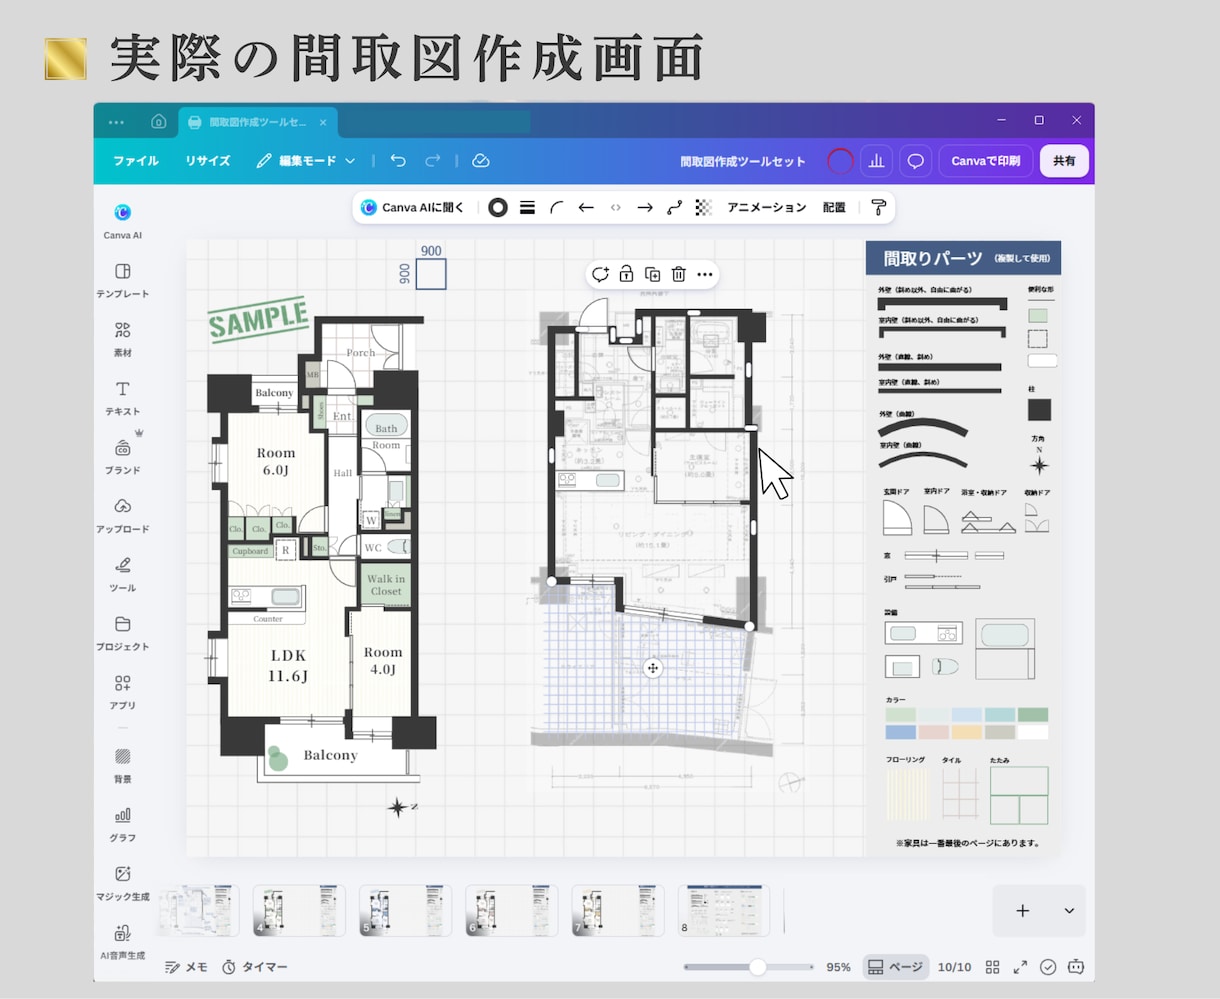Choose the line end arrow option
This screenshot has width=1220, height=999.
click(645, 208)
